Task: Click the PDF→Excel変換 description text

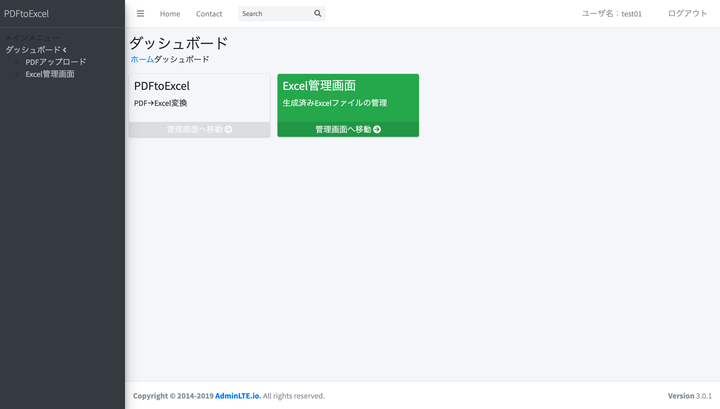Action: pyautogui.click(x=160, y=103)
